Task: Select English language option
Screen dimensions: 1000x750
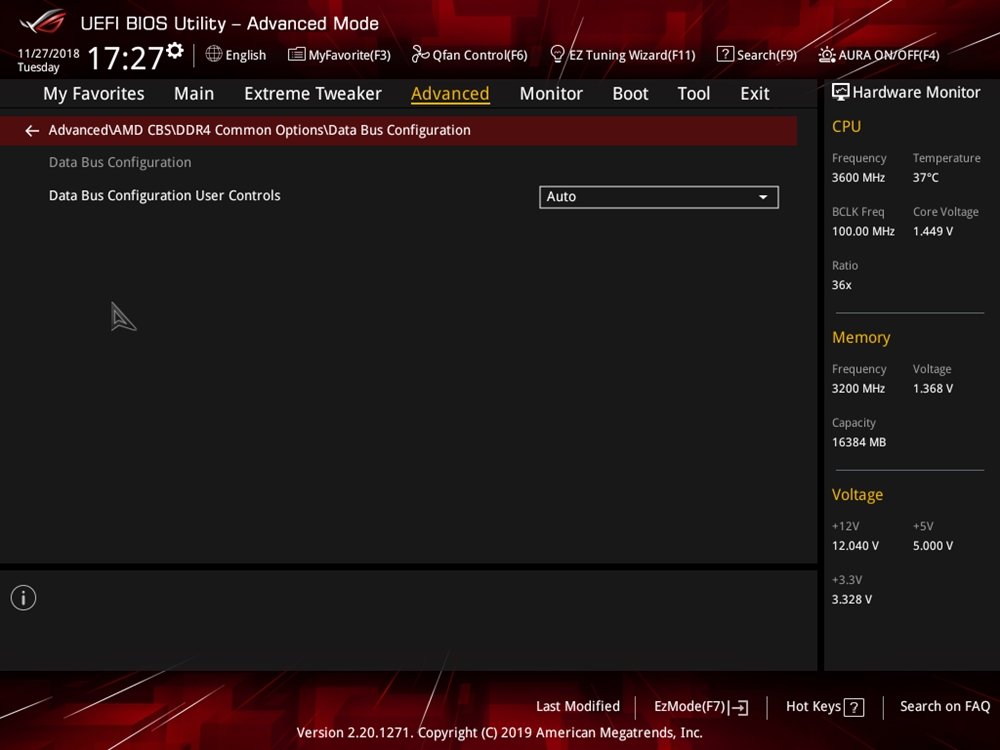Action: click(246, 55)
